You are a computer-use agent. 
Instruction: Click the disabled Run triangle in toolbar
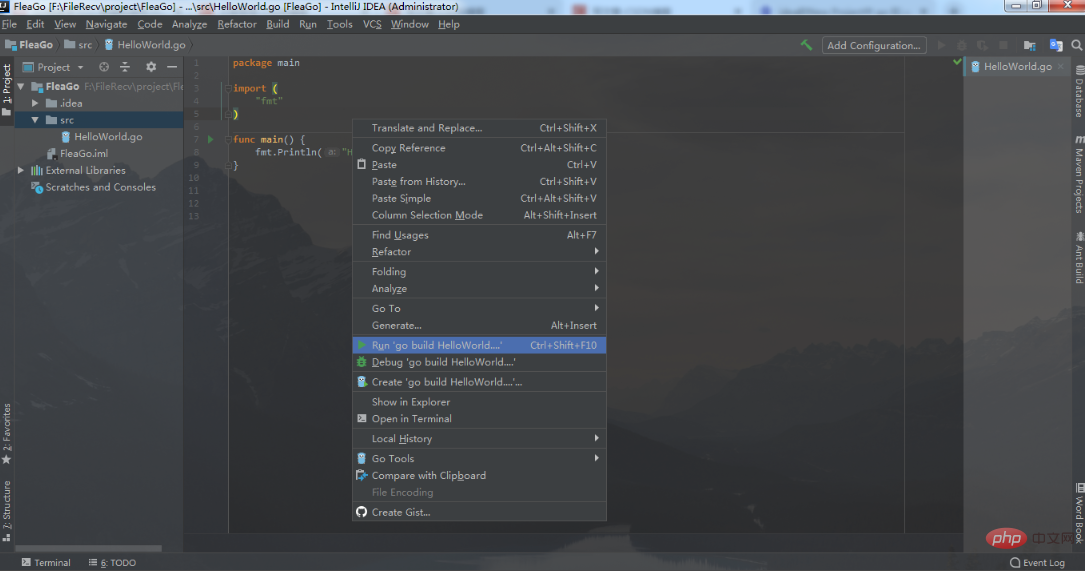941,45
